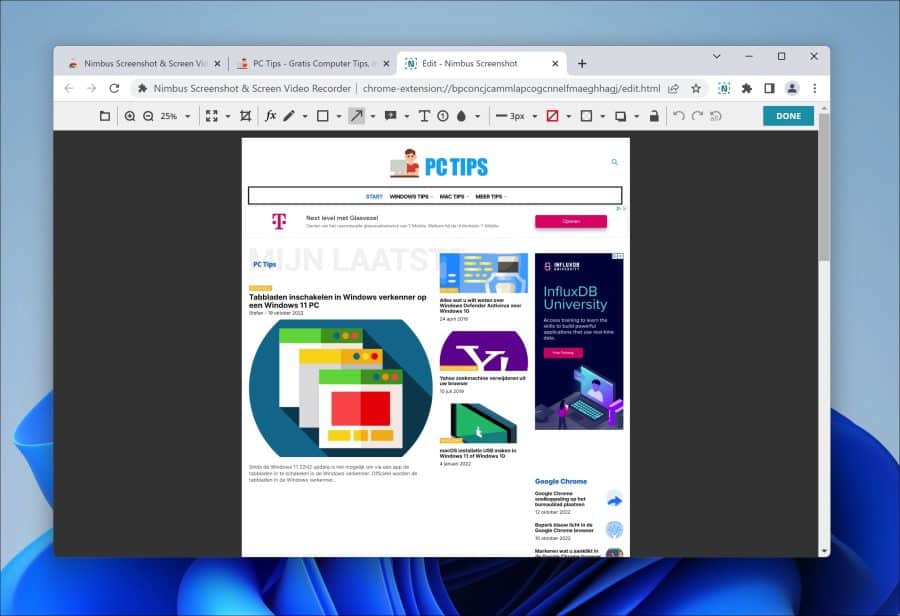Click the Undo arrow

click(678, 116)
